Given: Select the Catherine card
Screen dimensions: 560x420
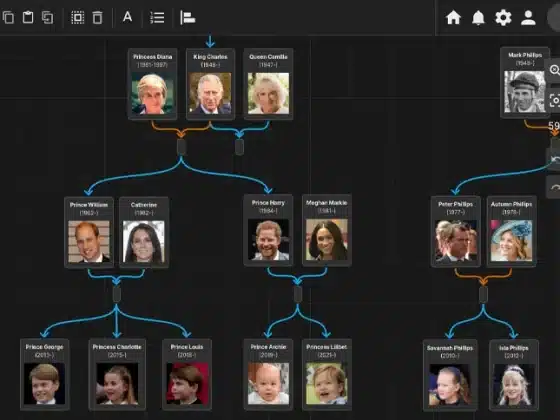Looking at the screenshot, I should pyautogui.click(x=144, y=232).
